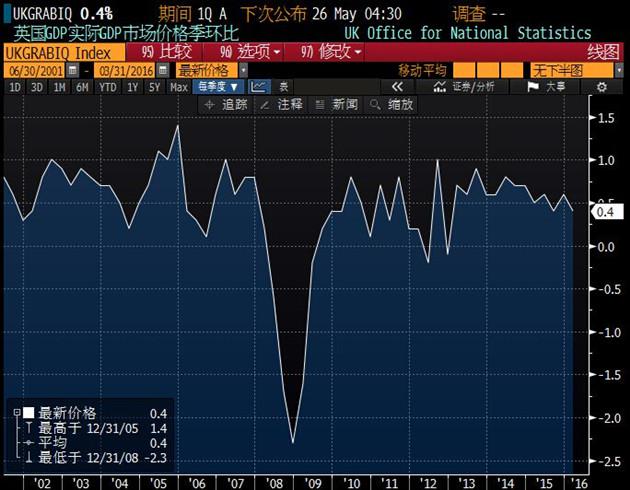The height and width of the screenshot is (490, 630).
Task: Select the line chart view icon
Action: click(258, 87)
